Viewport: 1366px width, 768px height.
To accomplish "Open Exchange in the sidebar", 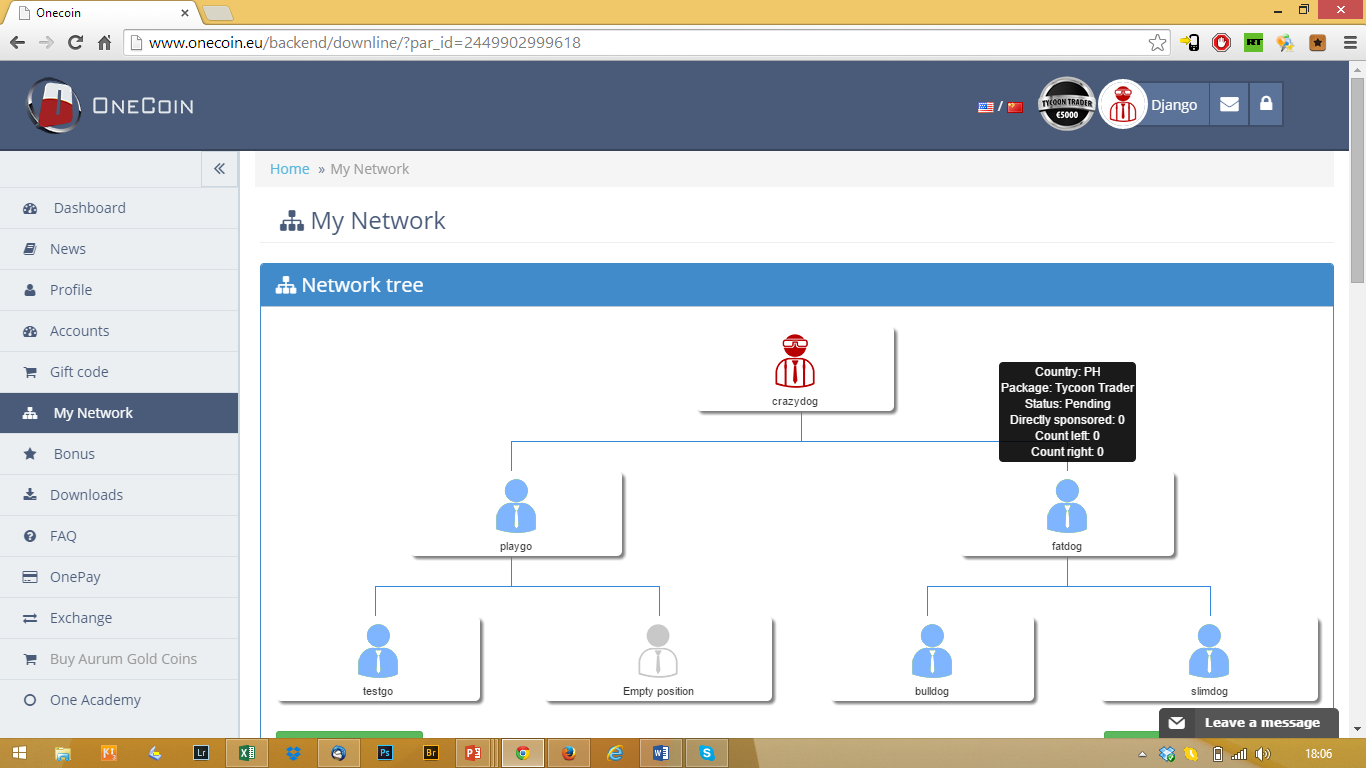I will pos(119,618).
